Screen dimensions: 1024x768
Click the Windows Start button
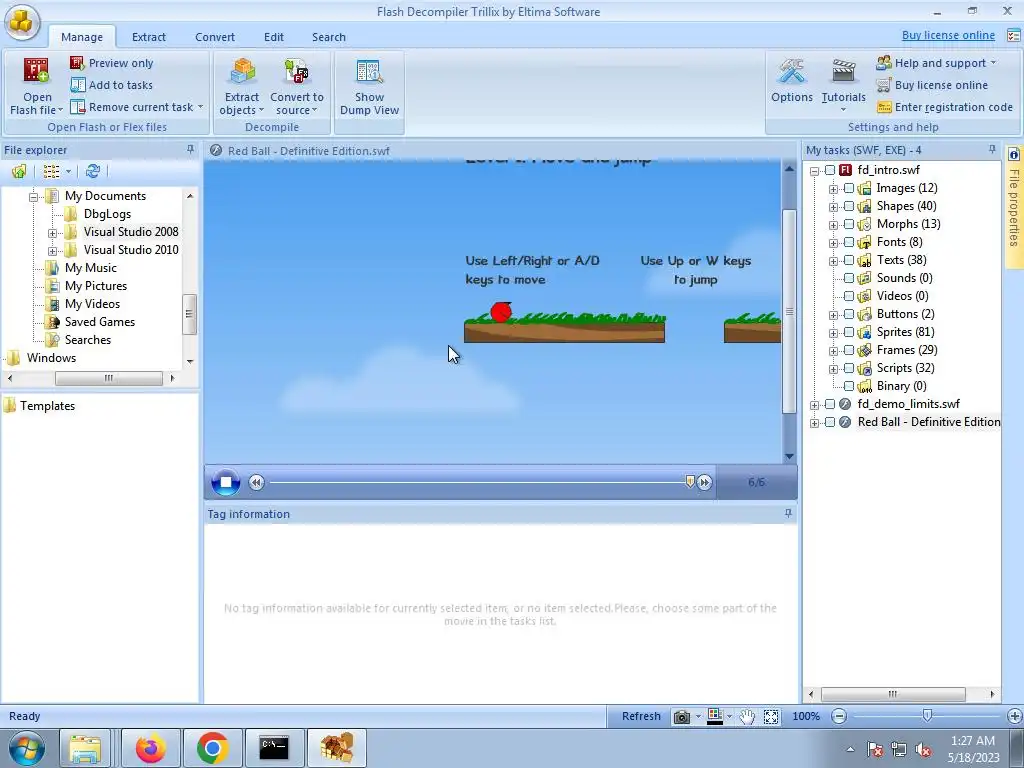pyautogui.click(x=27, y=748)
